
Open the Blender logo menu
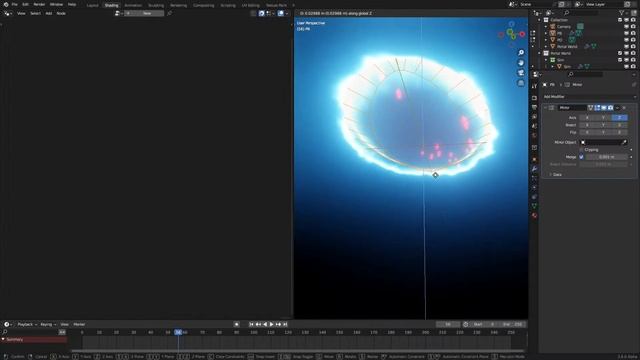tap(6, 4)
